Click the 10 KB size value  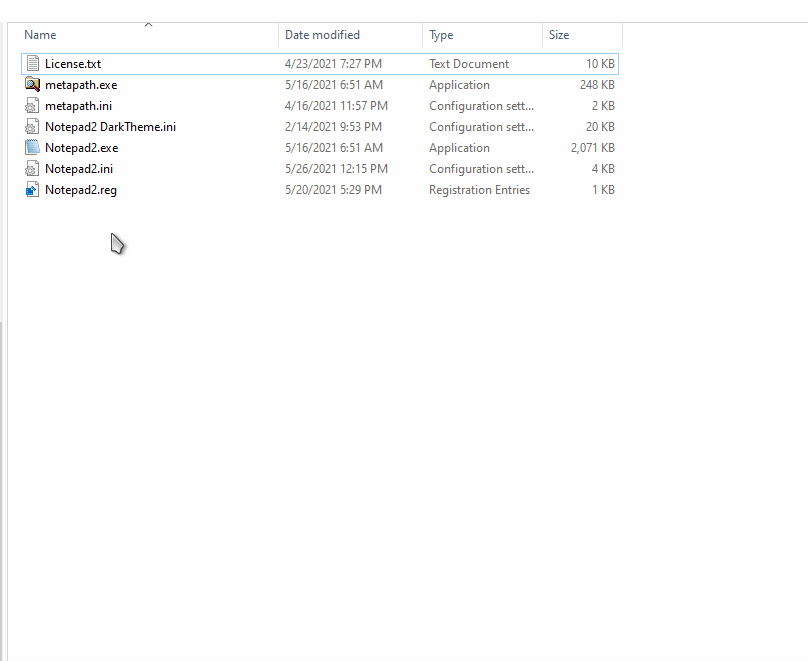pos(600,63)
